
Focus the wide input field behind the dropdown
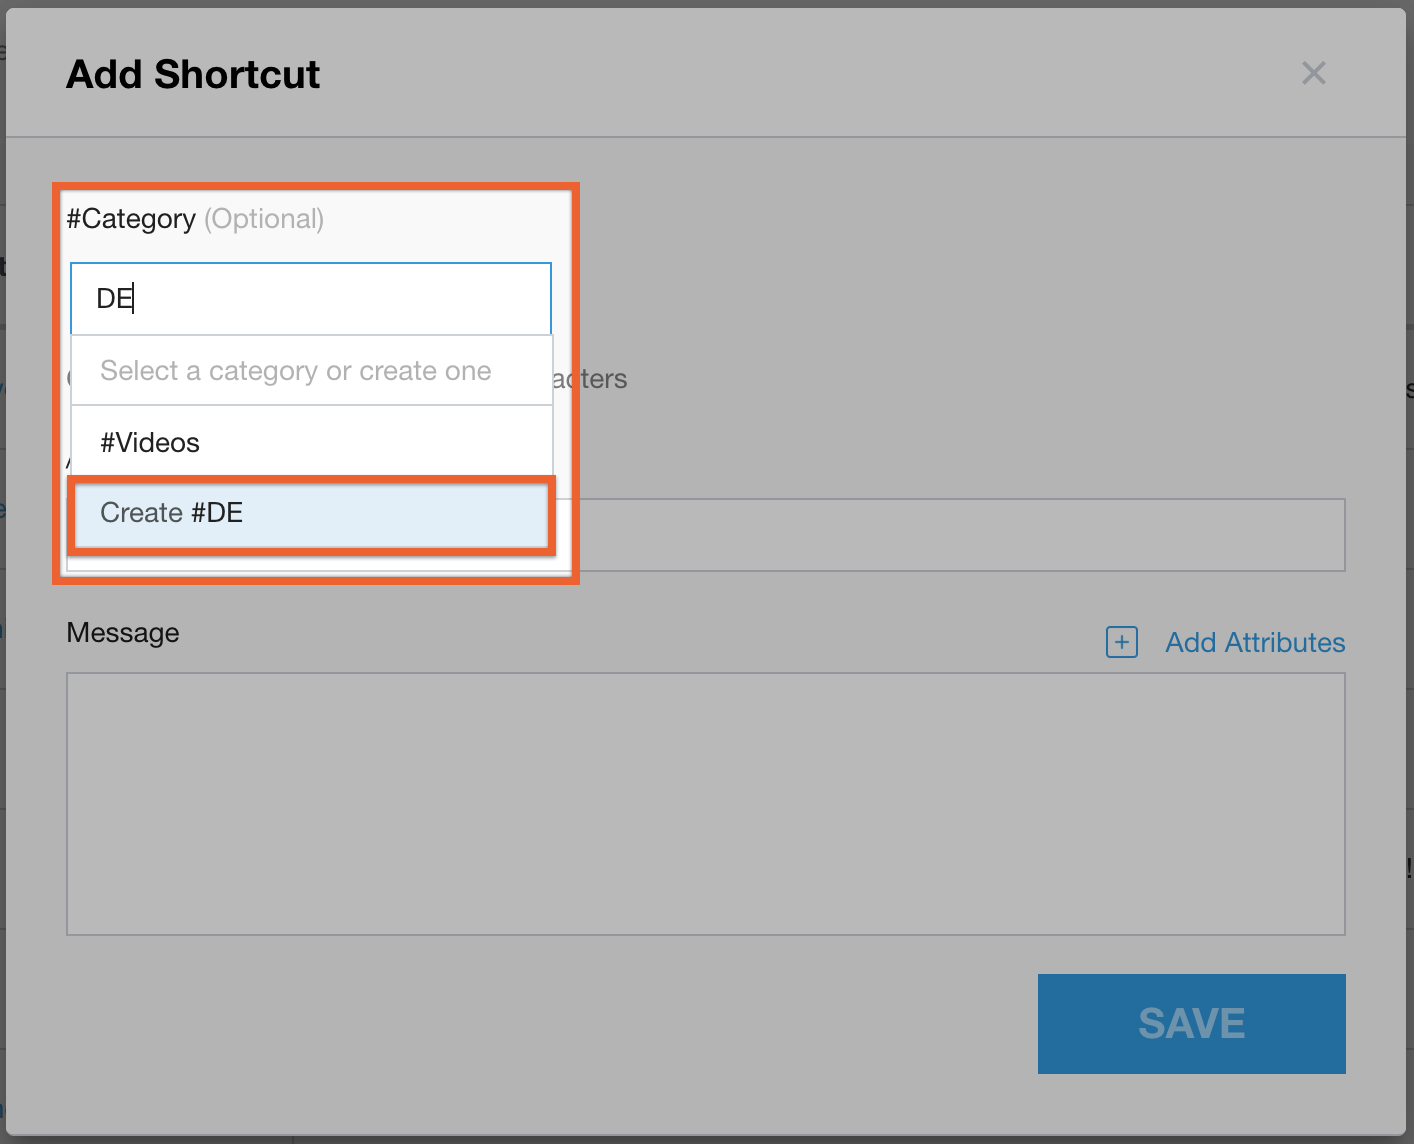click(950, 535)
